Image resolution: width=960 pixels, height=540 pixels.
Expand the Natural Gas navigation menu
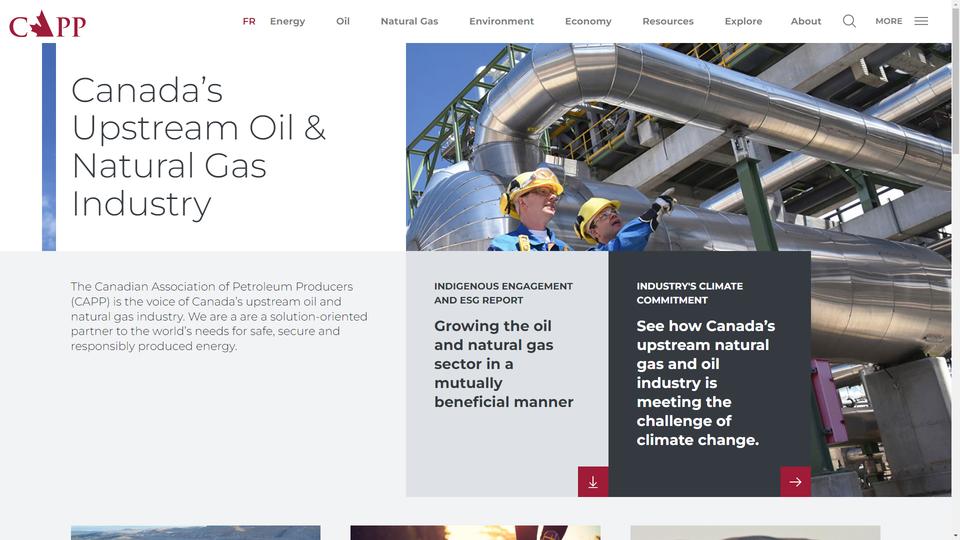click(409, 21)
